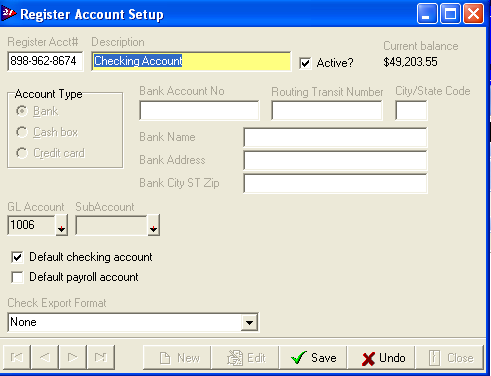Enable Default payroll account
Screen dimensions: 491x376
(17, 277)
